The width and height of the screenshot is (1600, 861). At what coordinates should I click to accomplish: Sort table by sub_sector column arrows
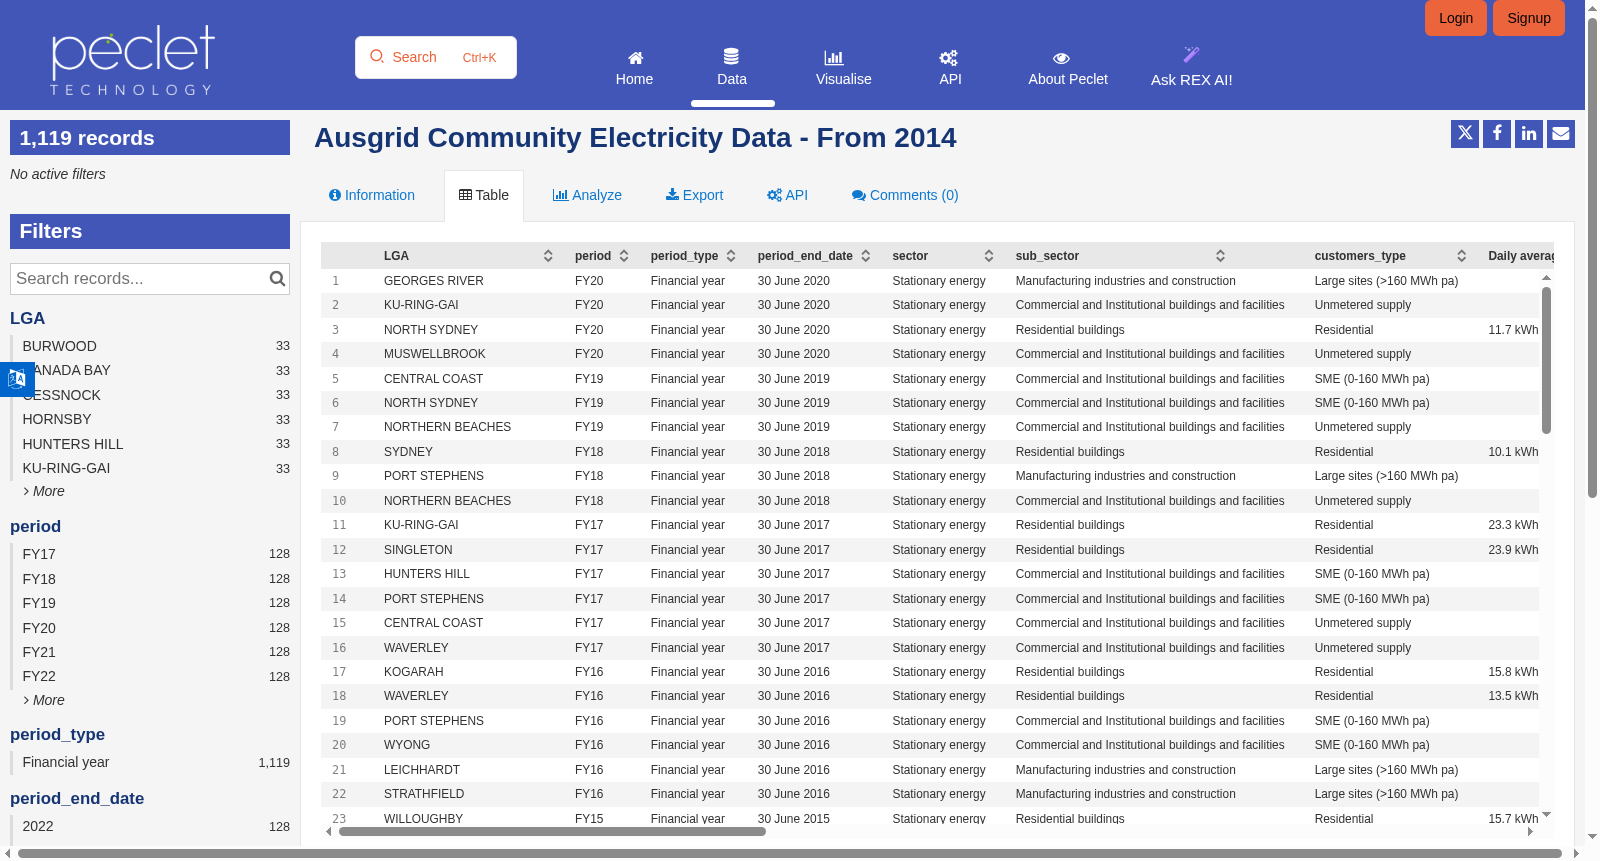(1220, 256)
